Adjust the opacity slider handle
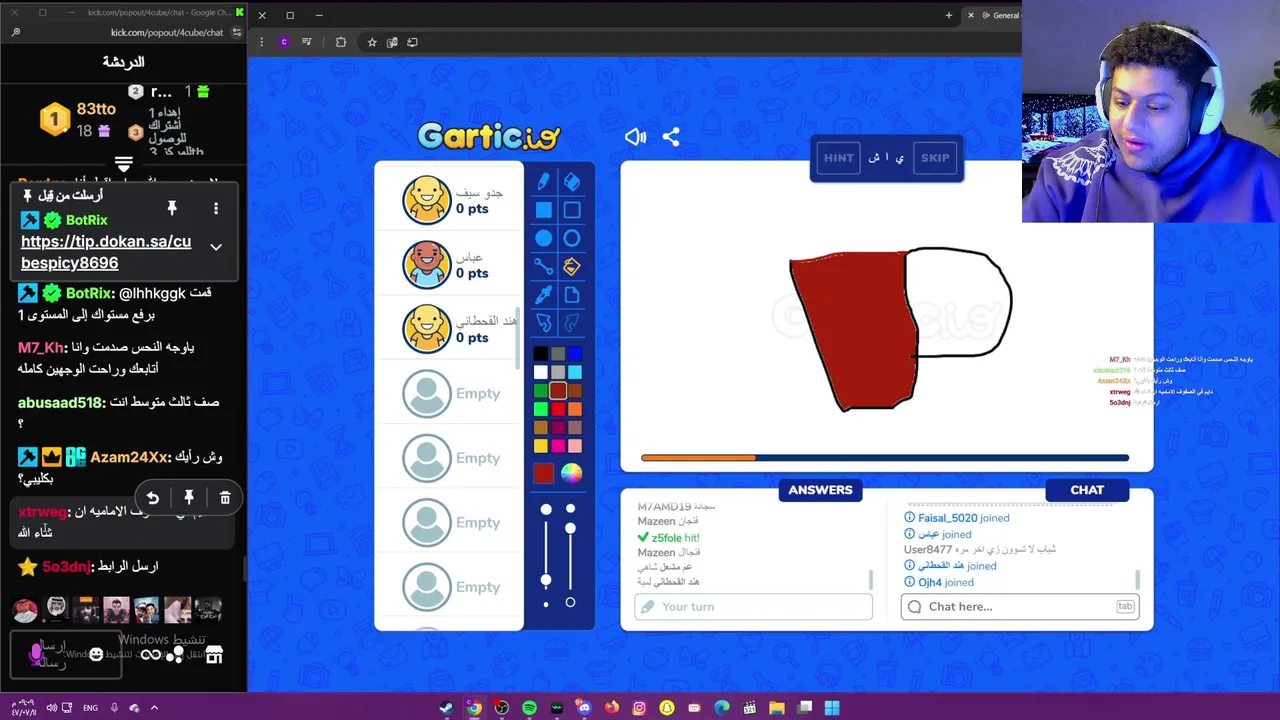 point(570,528)
